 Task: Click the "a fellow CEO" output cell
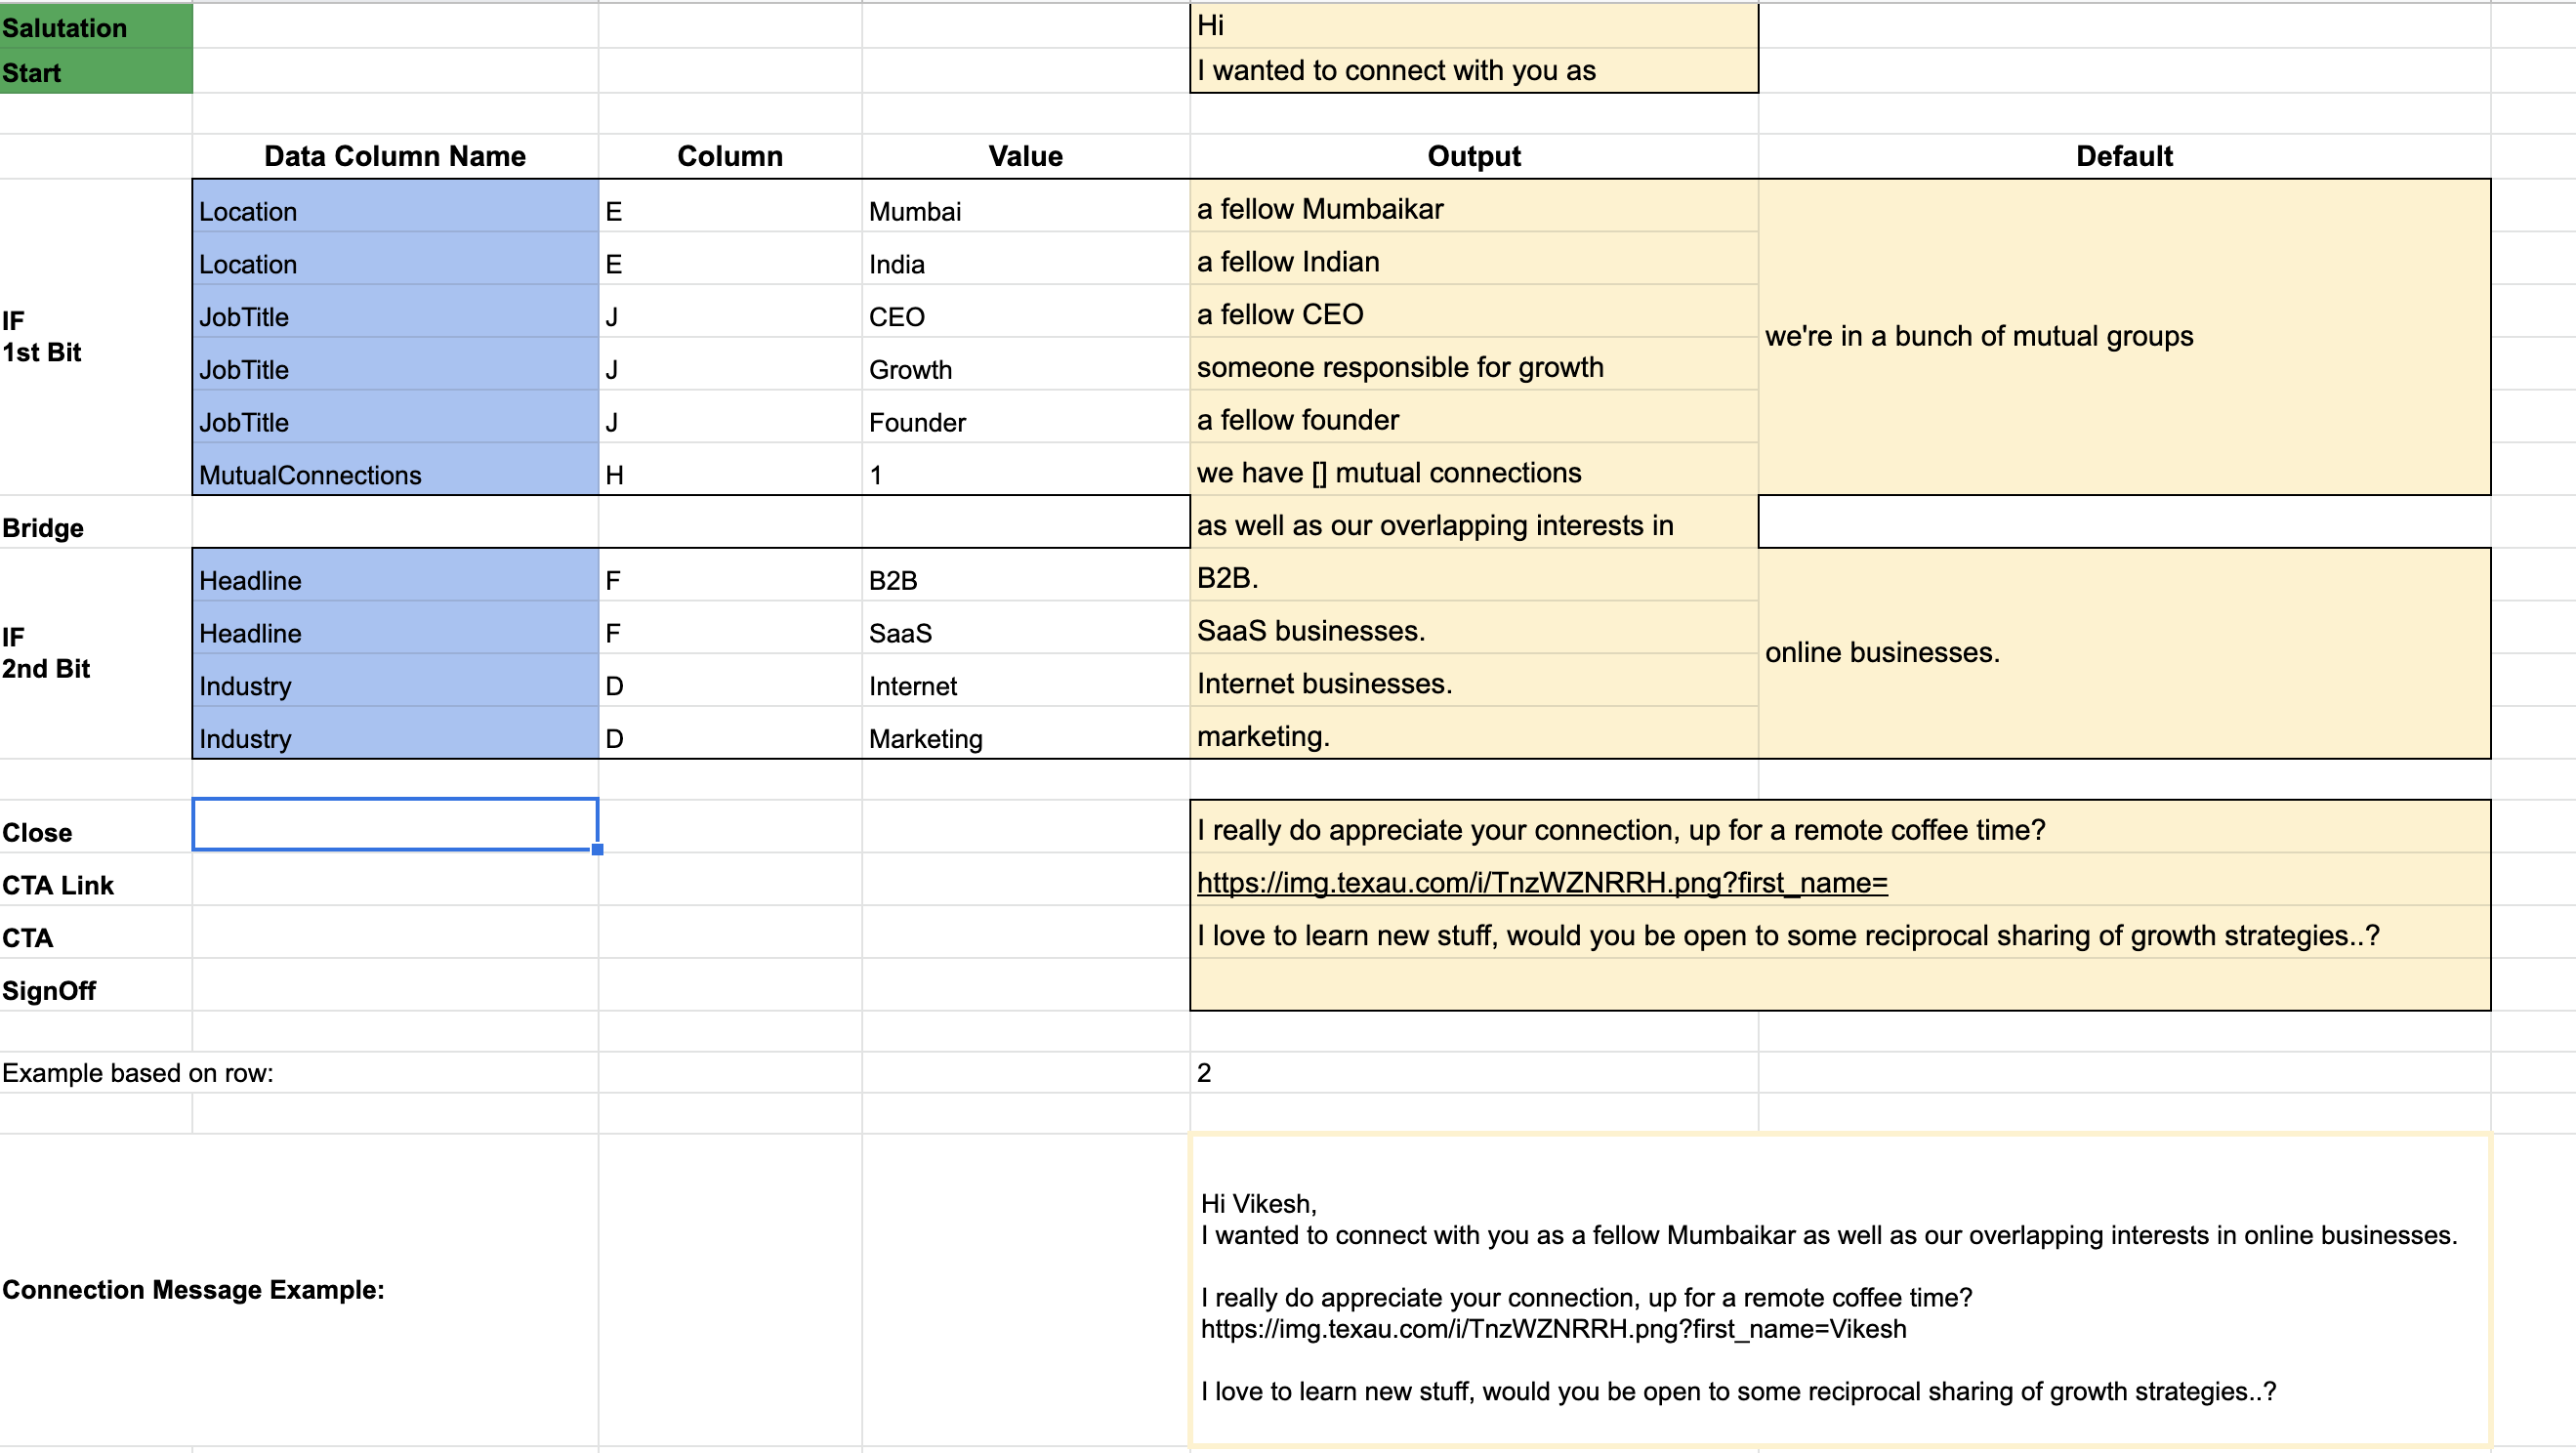click(x=1470, y=314)
